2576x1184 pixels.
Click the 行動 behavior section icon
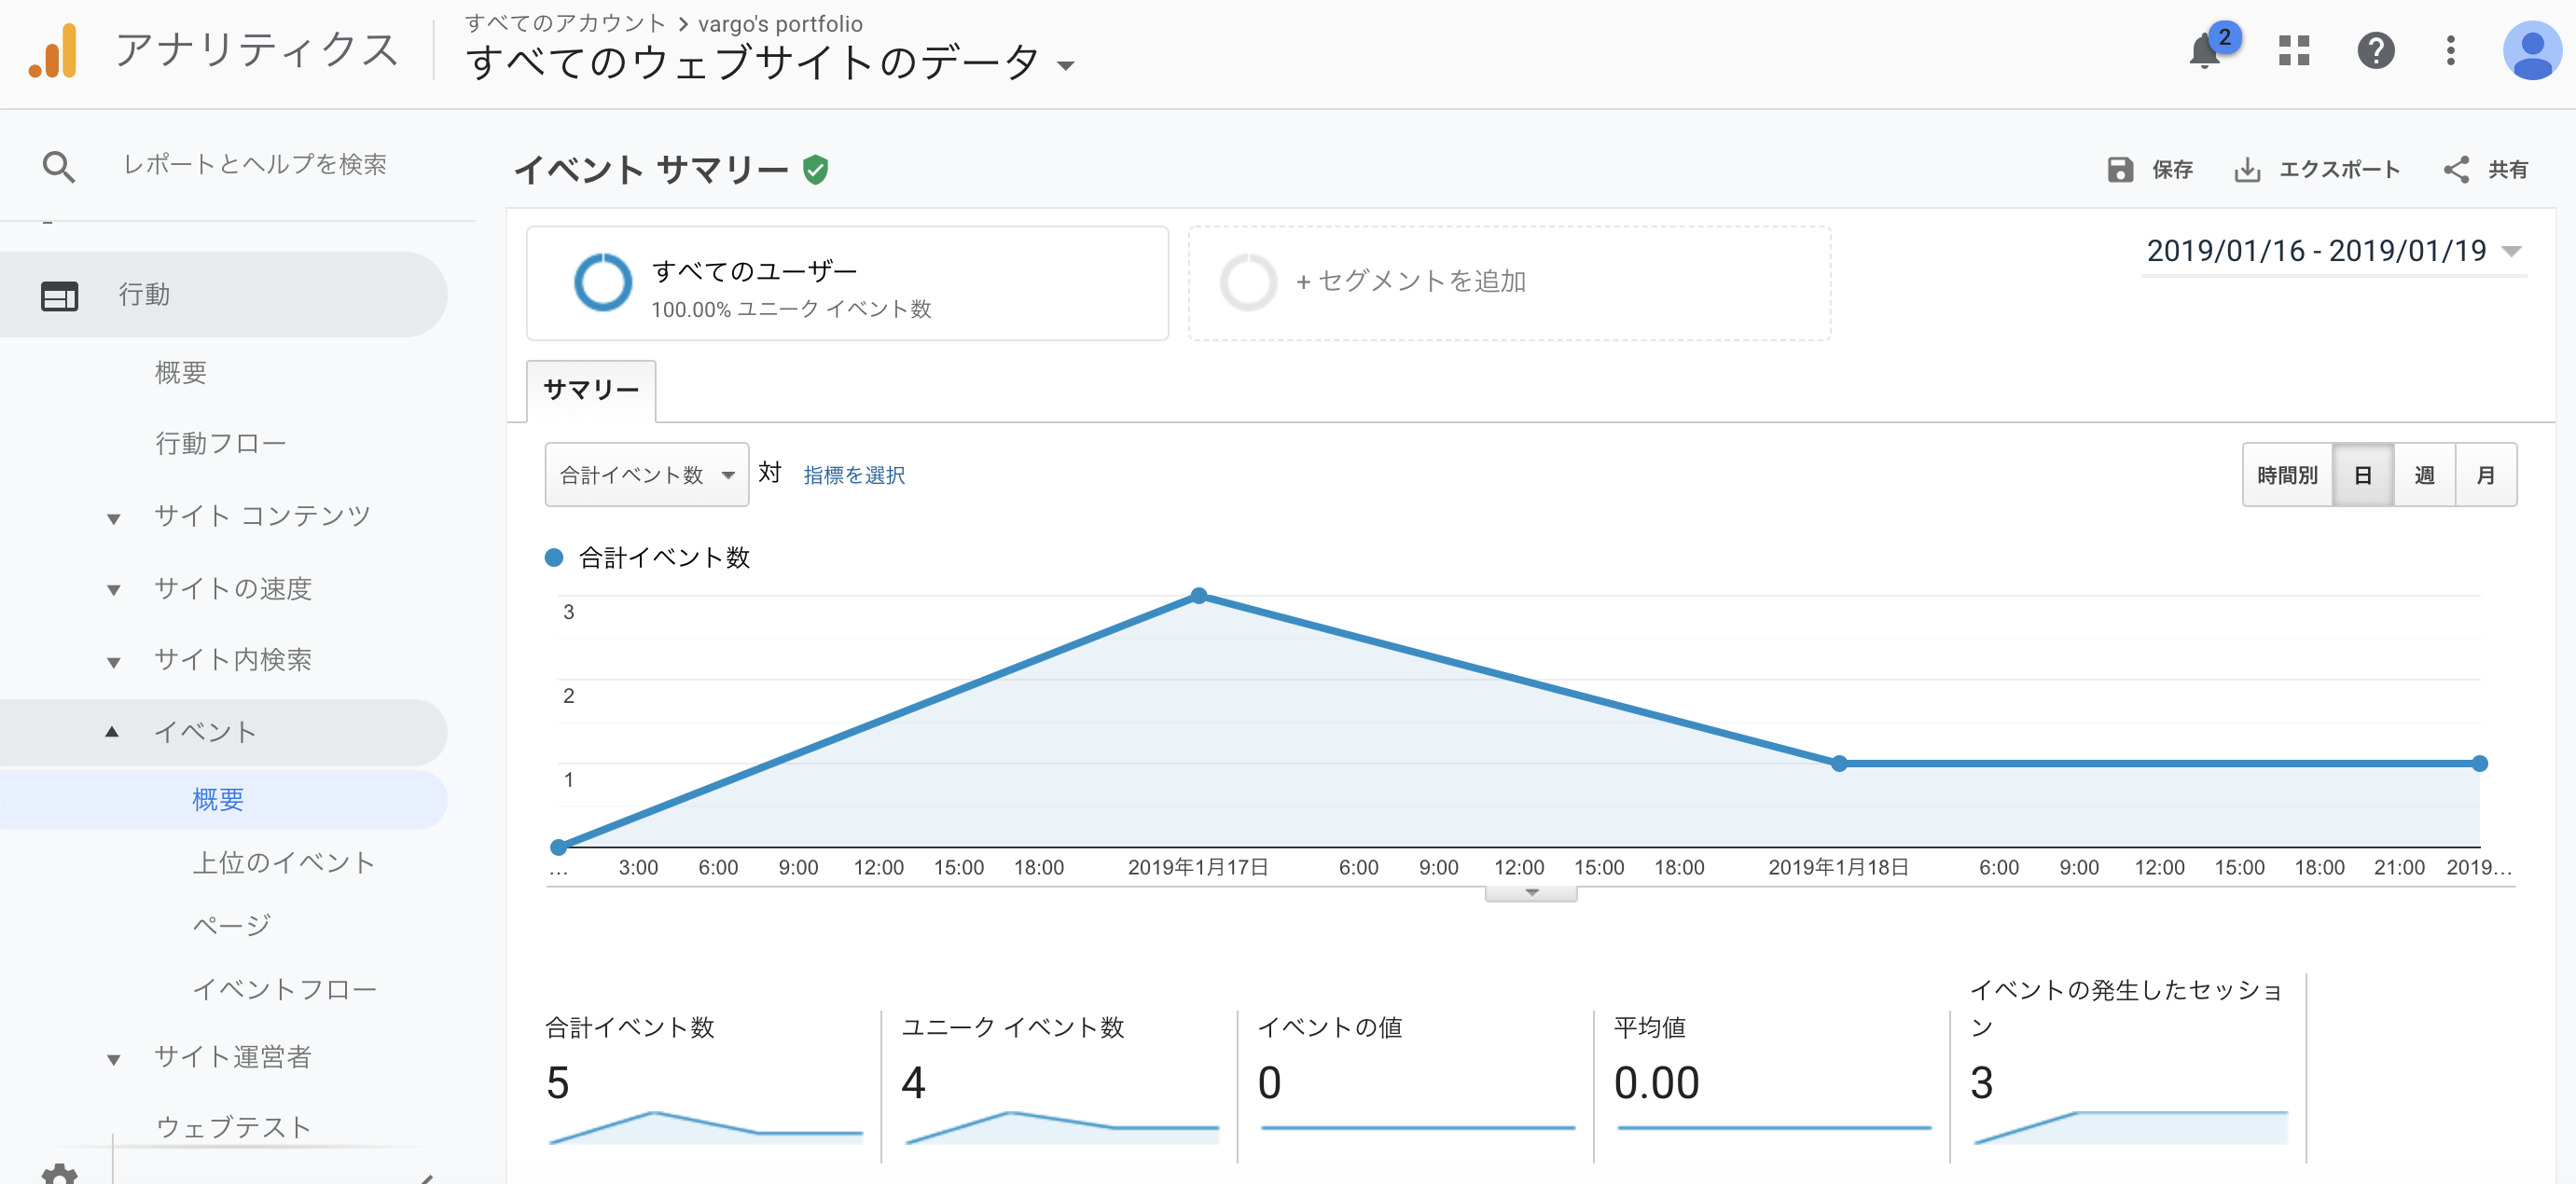(x=59, y=296)
